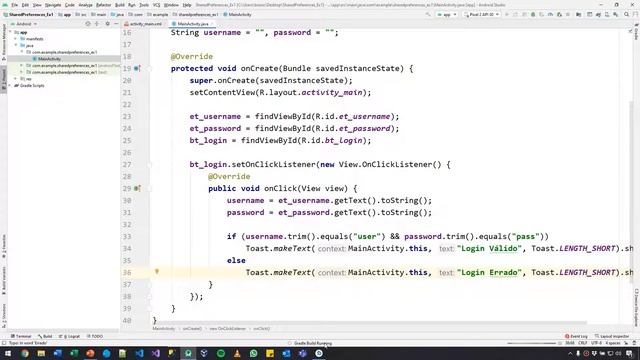Place cursor on line 33 if statement
Image resolution: width=640 pixels, height=360 pixels.
pyautogui.click(x=388, y=236)
